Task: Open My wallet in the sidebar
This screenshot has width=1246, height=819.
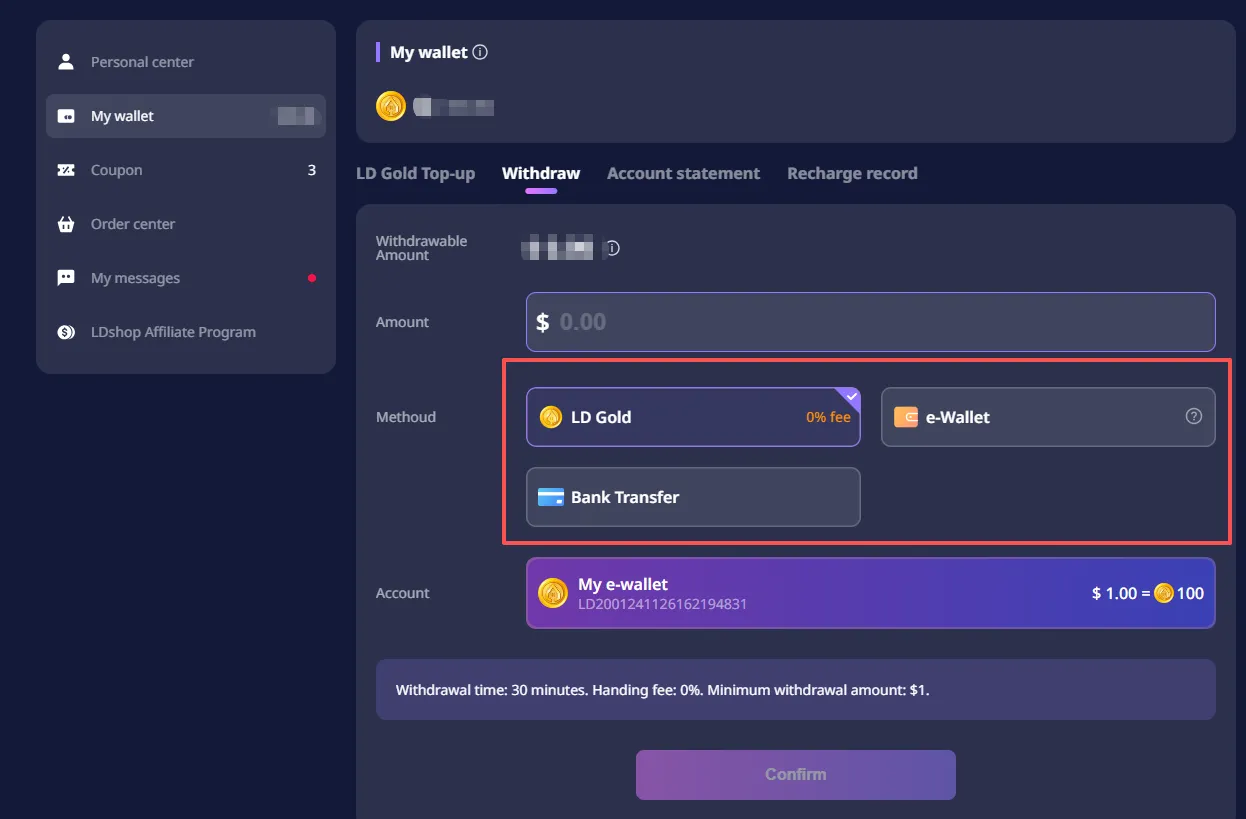Action: (x=123, y=116)
